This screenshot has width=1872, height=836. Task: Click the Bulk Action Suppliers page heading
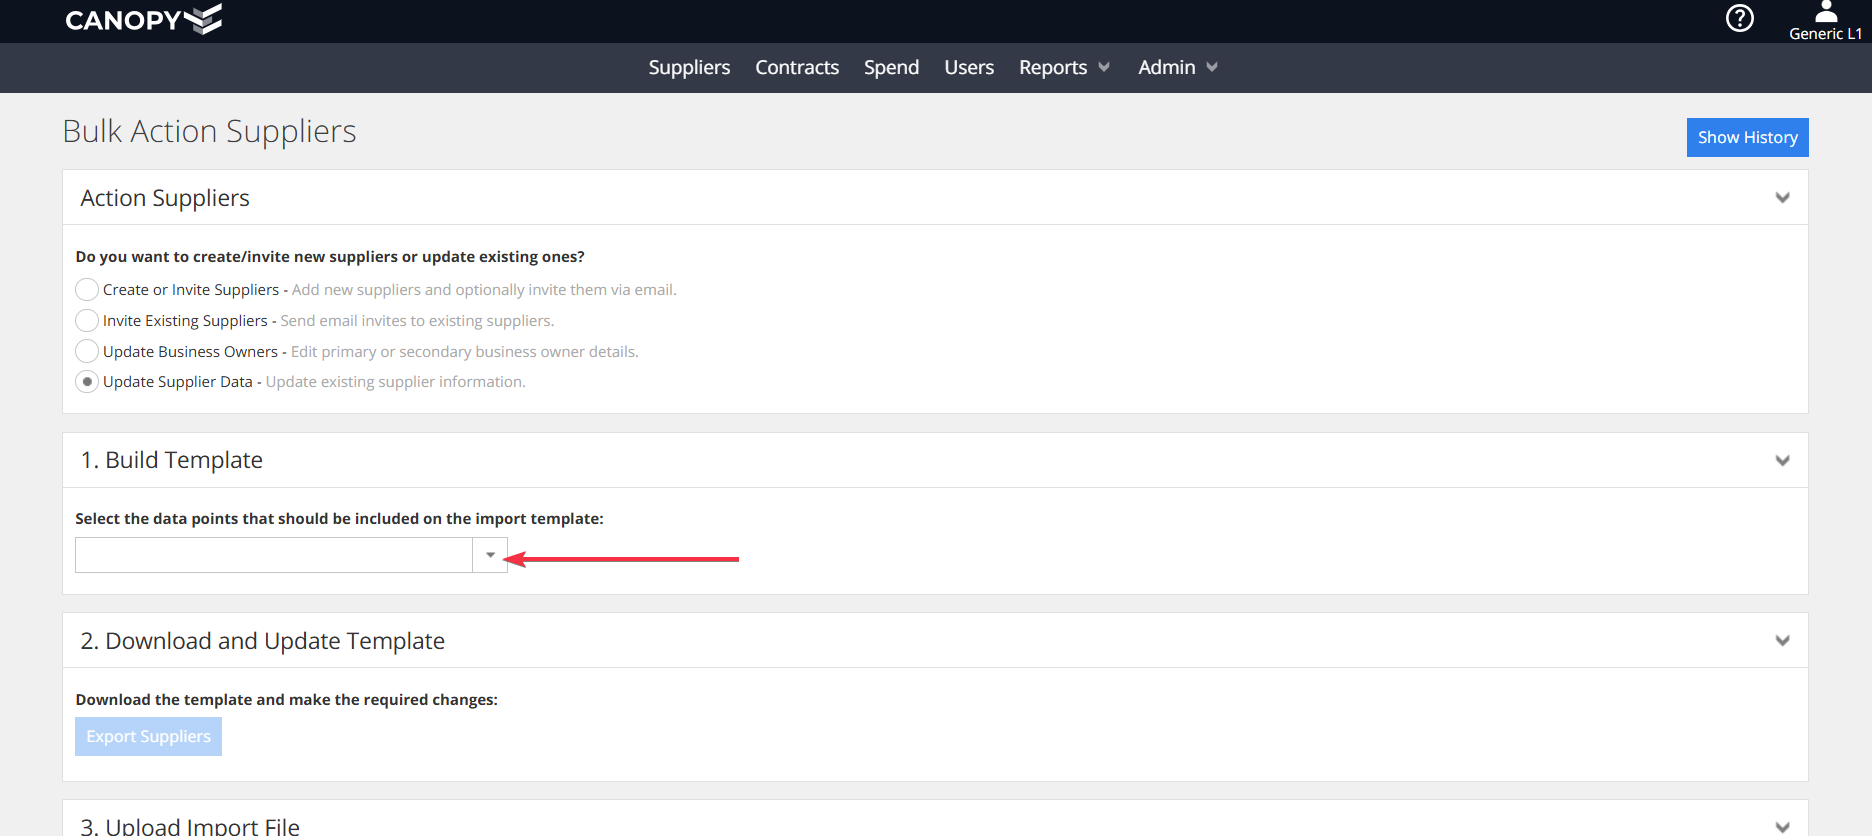(209, 131)
